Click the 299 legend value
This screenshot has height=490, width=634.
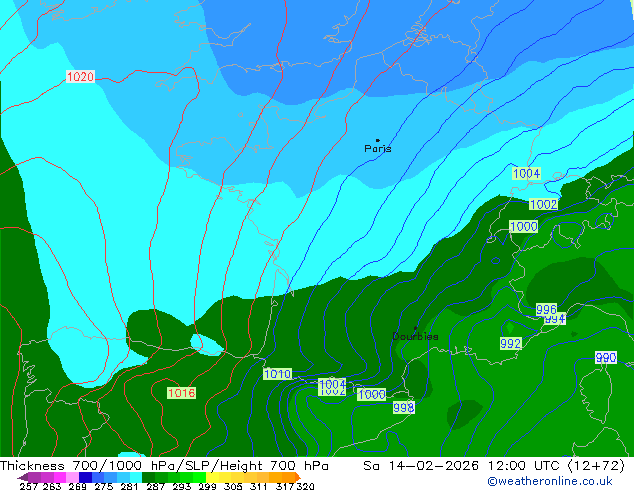207,486
